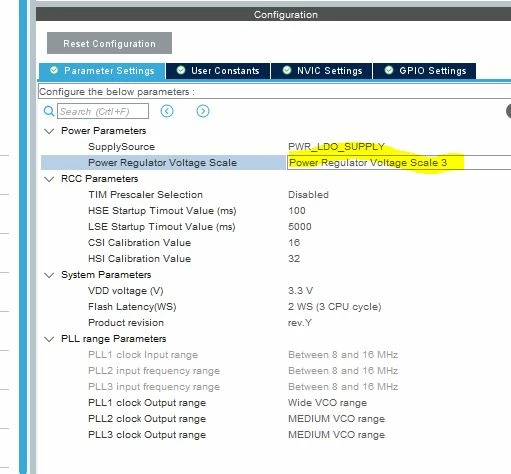Select the PWR_LDO_SUPPLY value

tap(336, 147)
